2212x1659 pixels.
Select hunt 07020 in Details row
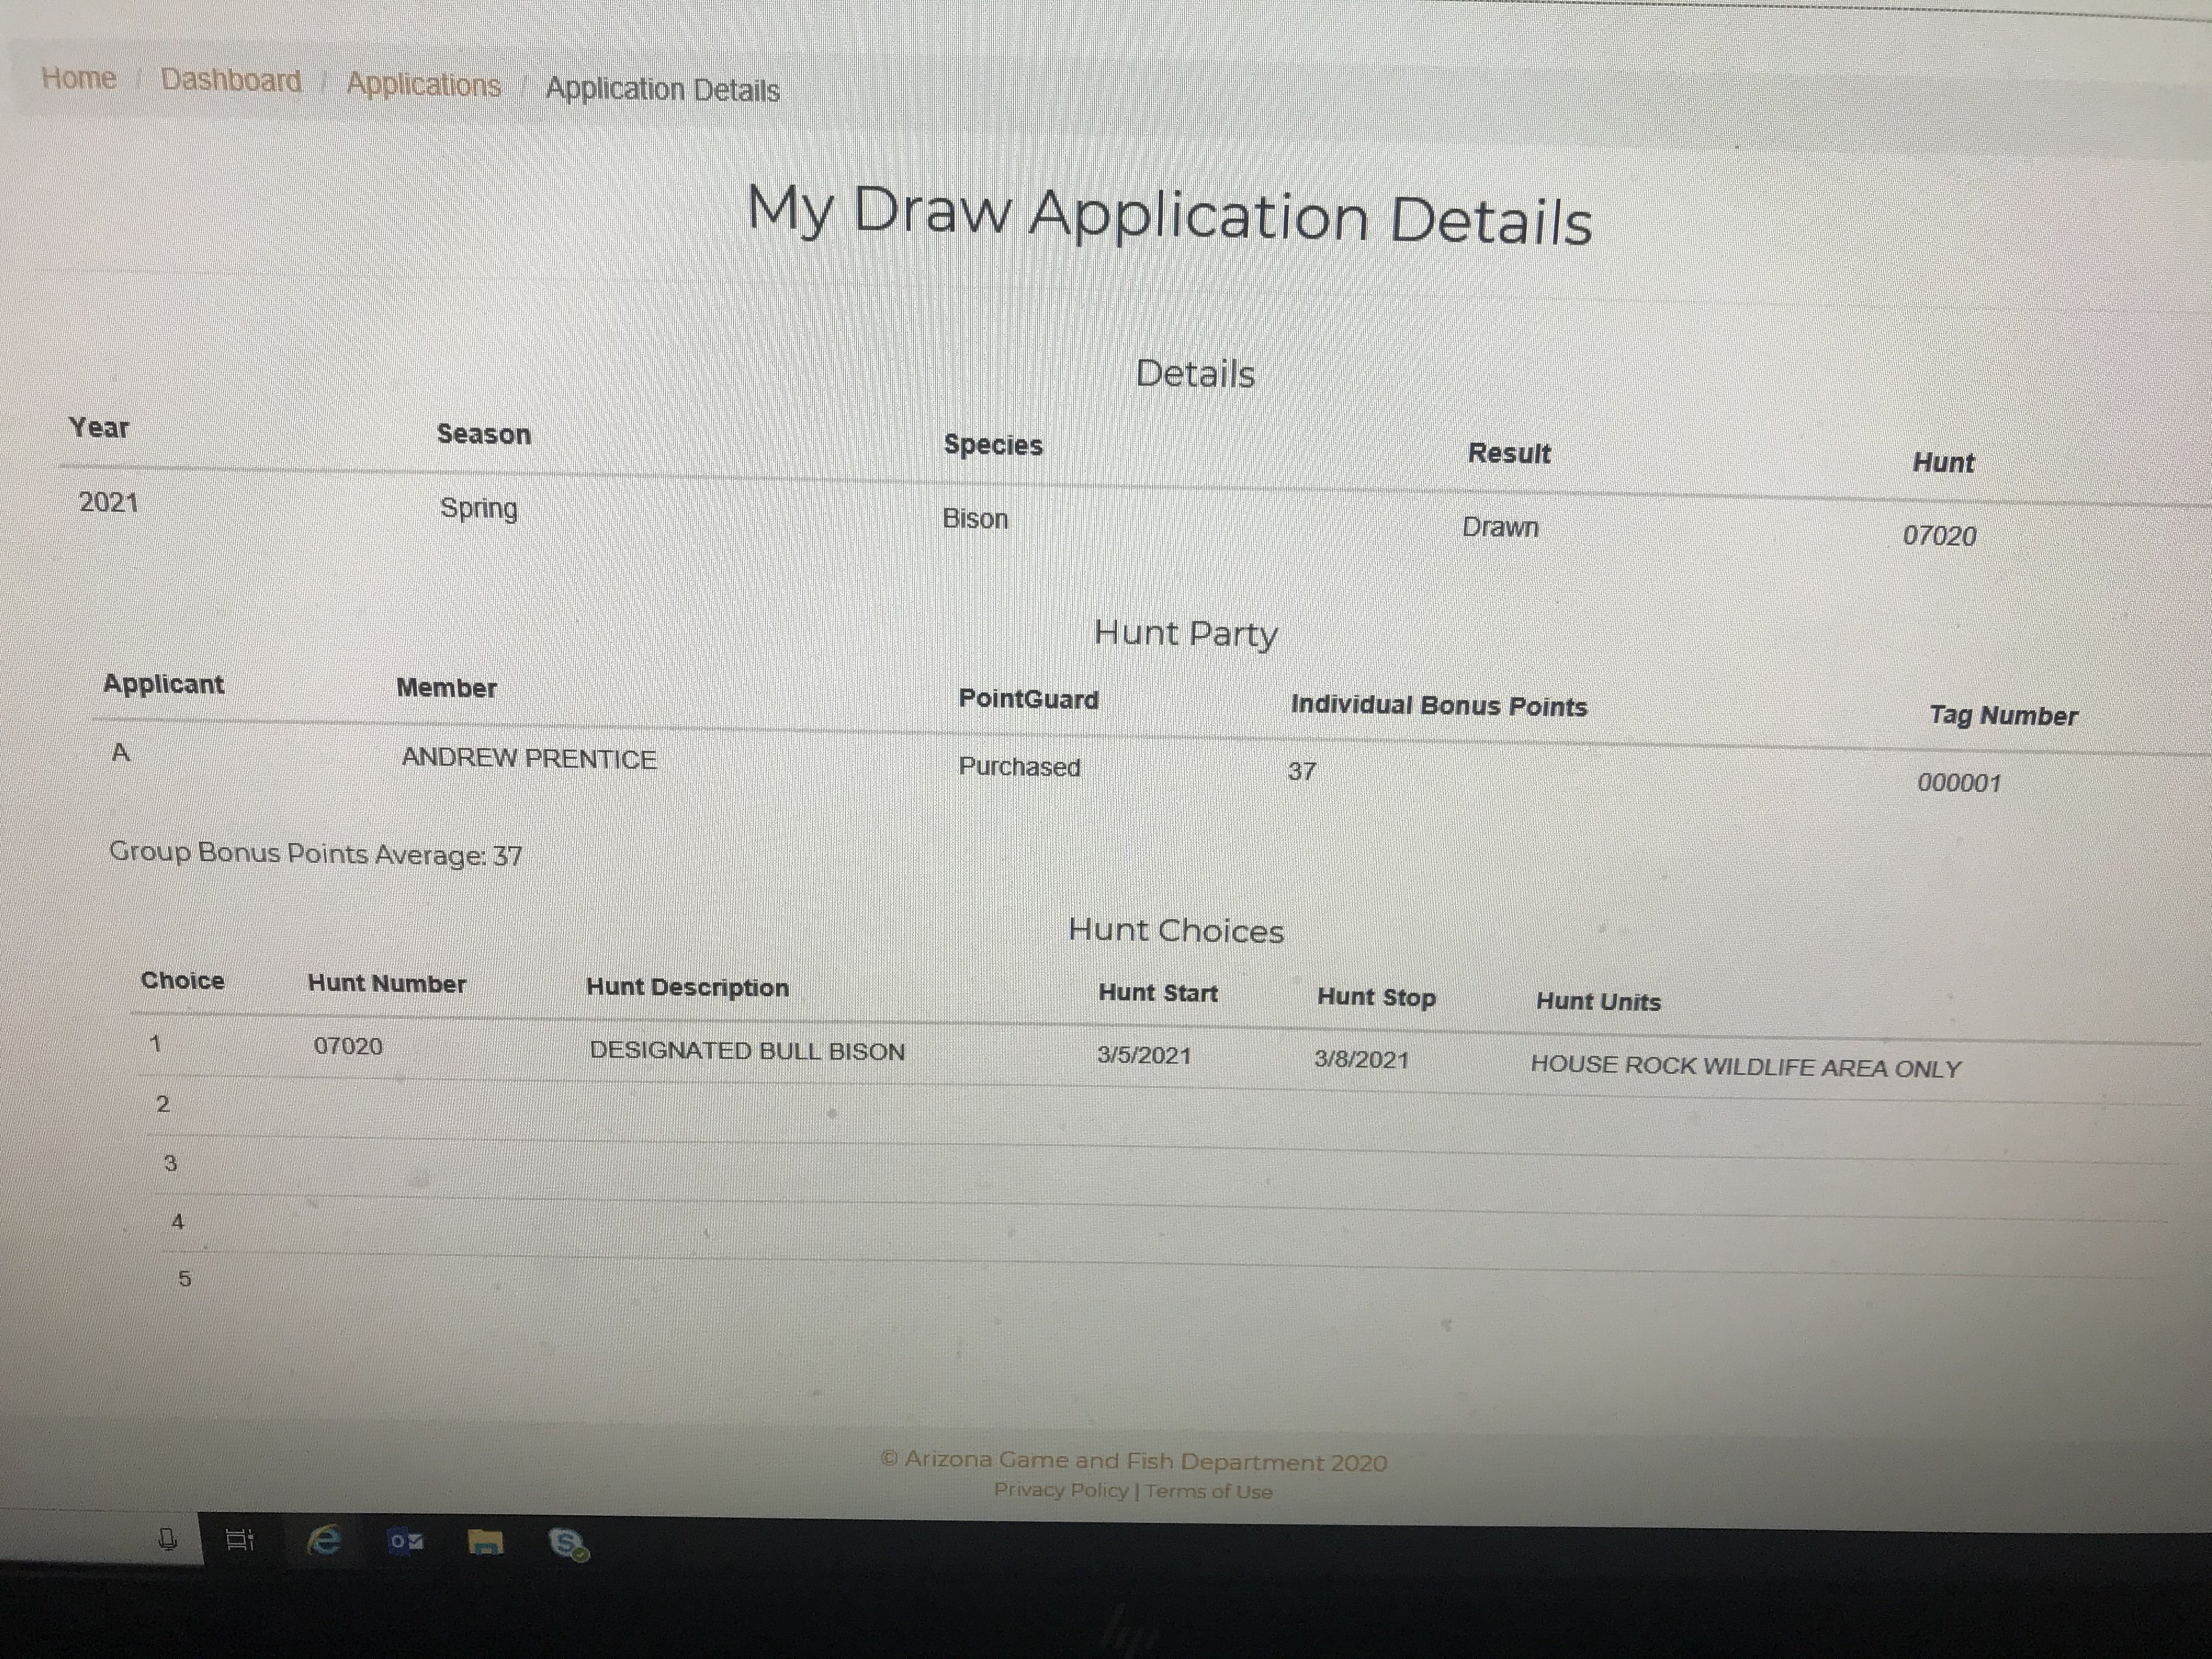point(1939,536)
